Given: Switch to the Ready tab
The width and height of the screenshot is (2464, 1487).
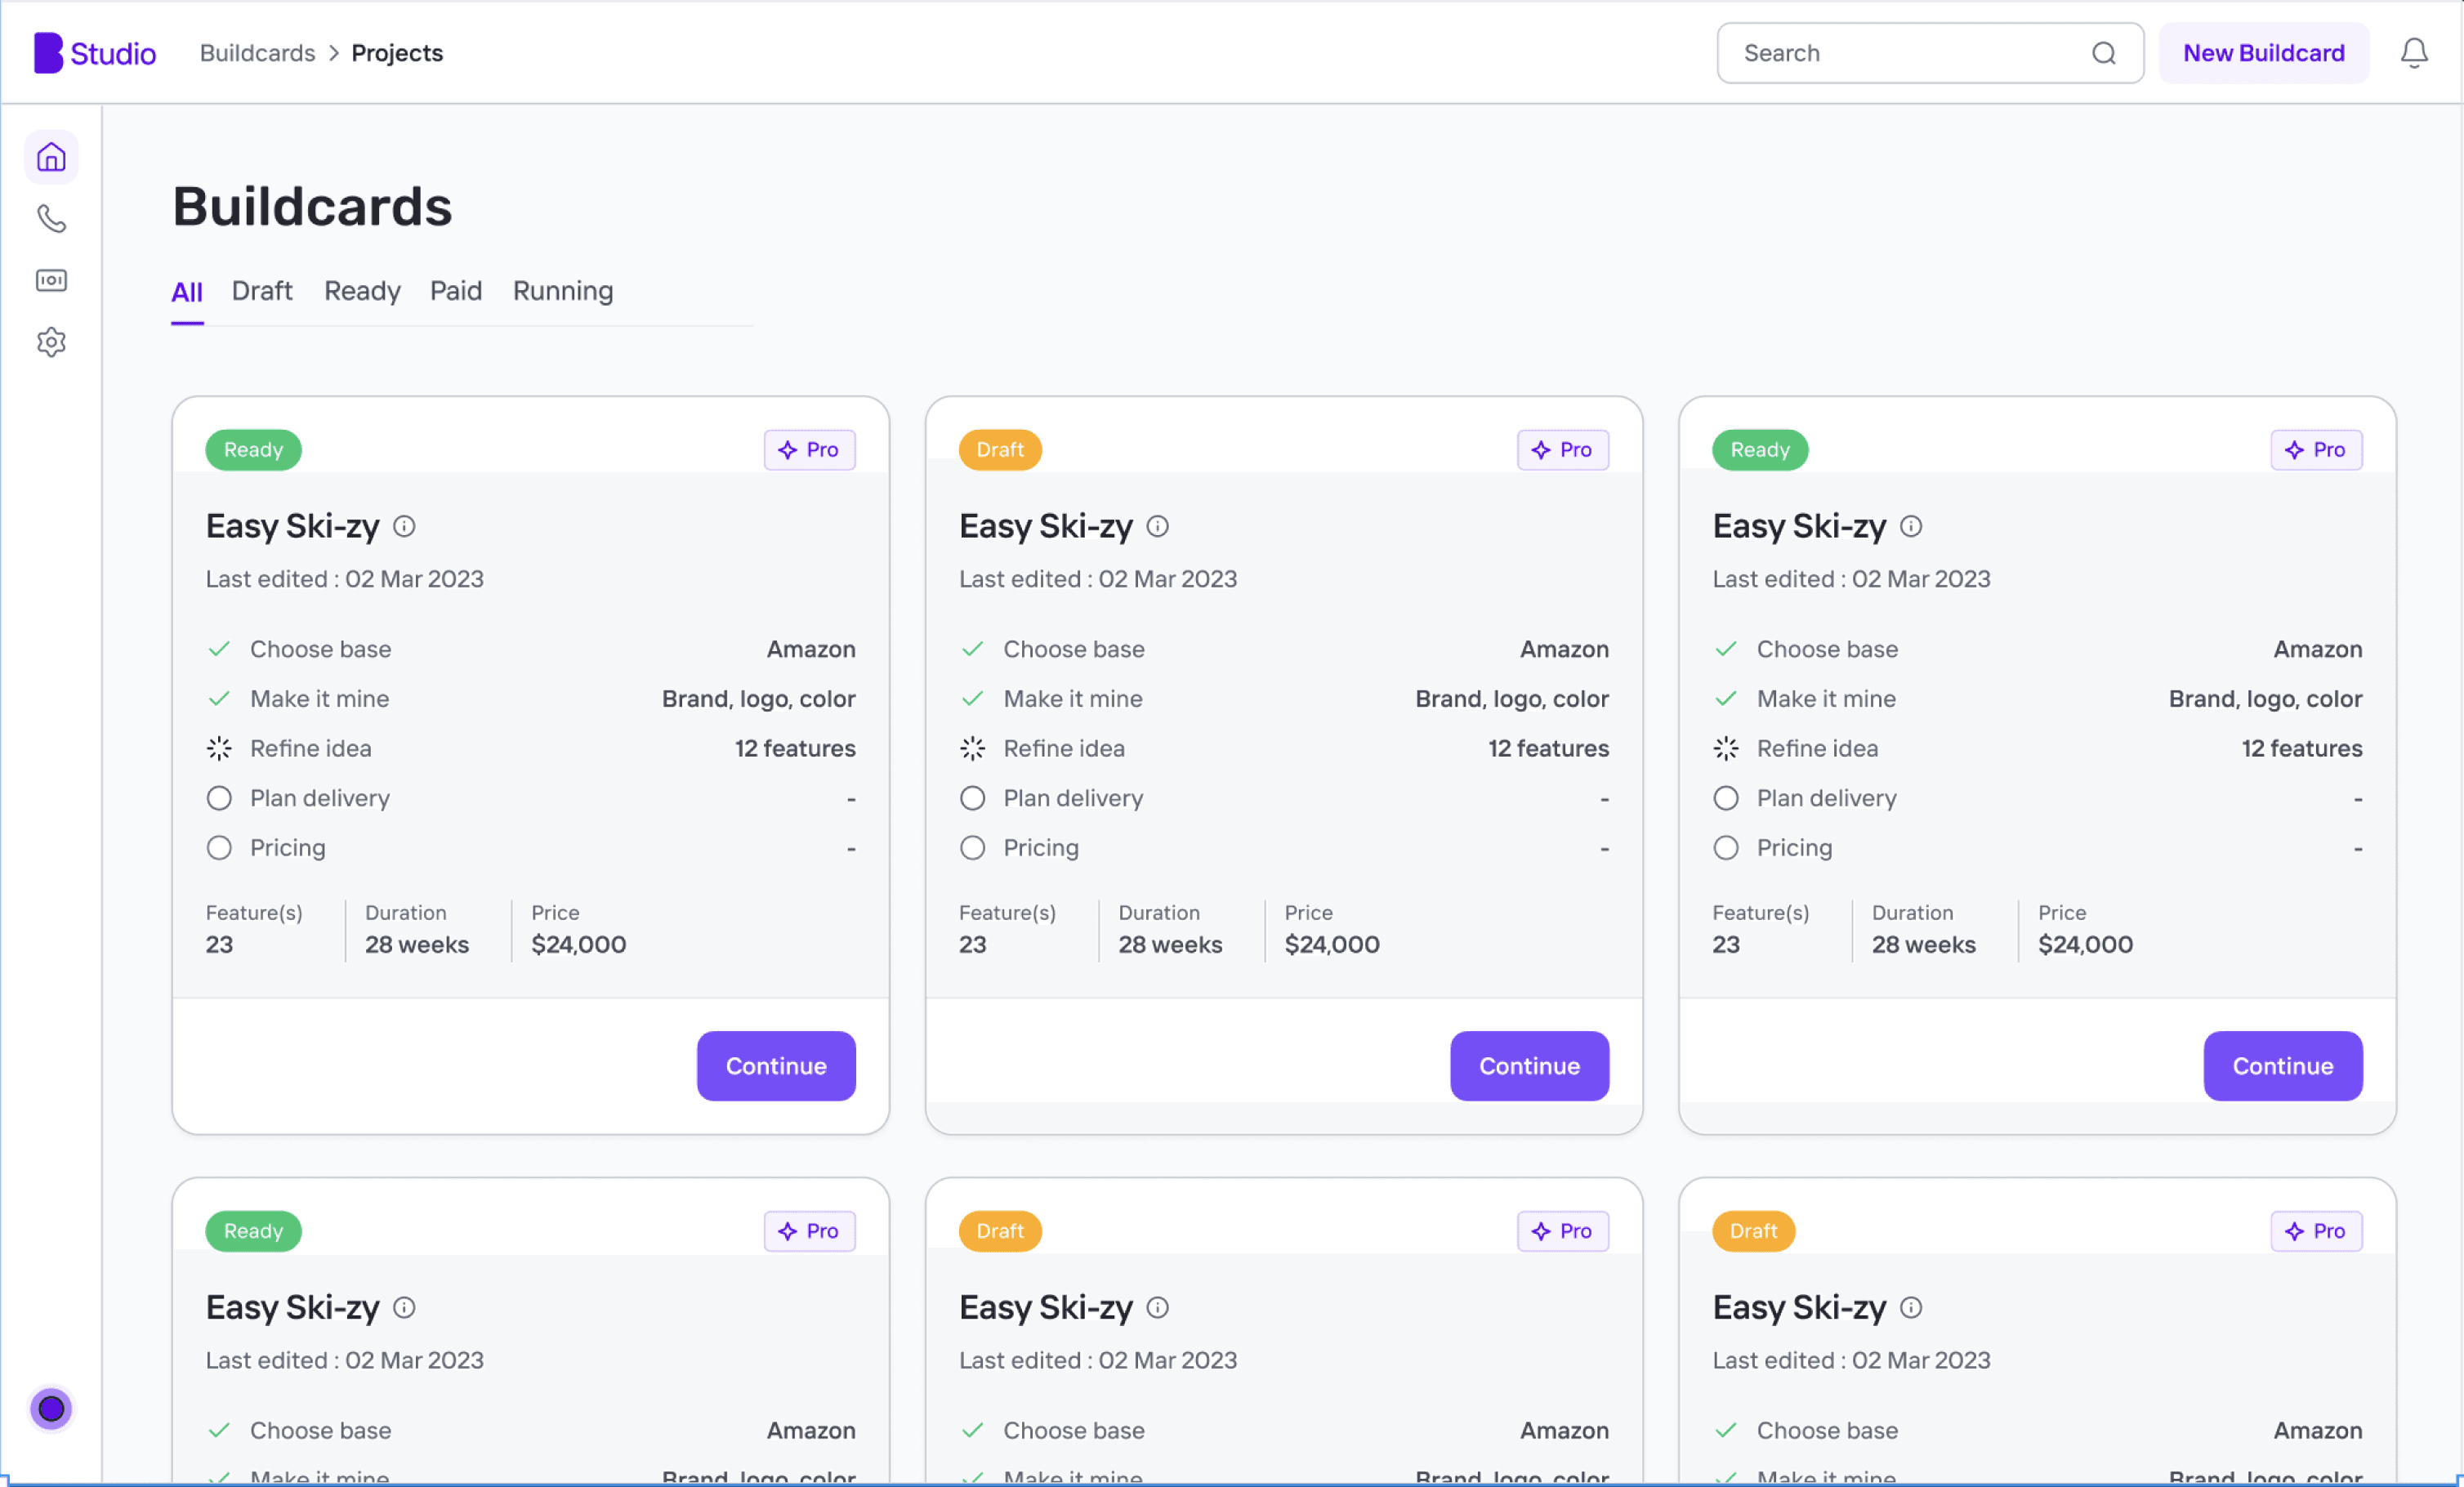Looking at the screenshot, I should coord(362,291).
